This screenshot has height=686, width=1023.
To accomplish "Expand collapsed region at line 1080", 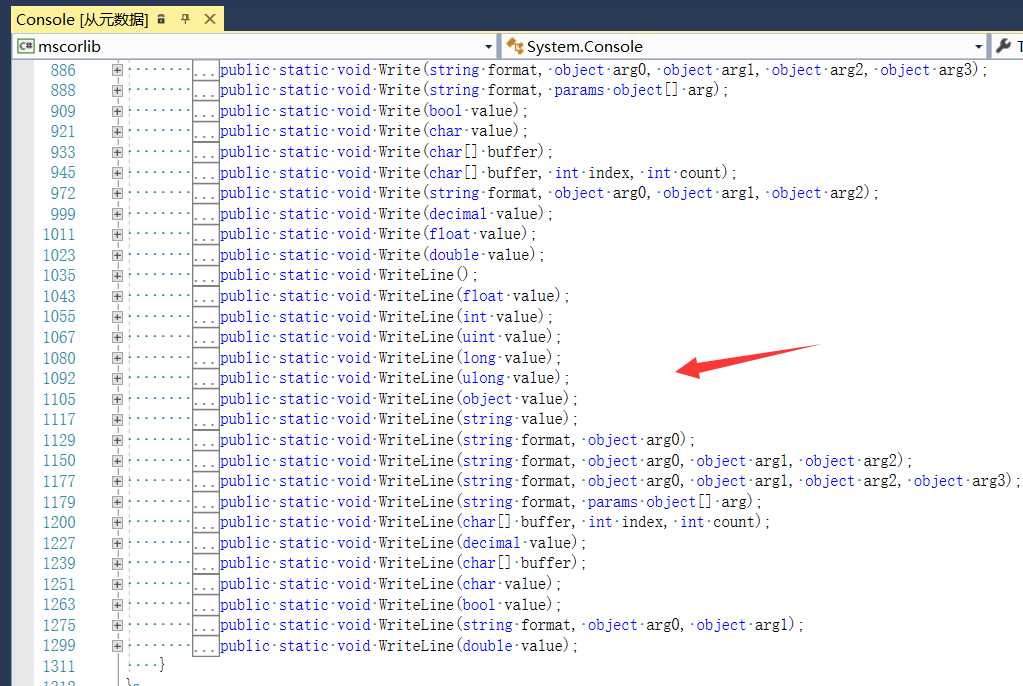I will [117, 358].
